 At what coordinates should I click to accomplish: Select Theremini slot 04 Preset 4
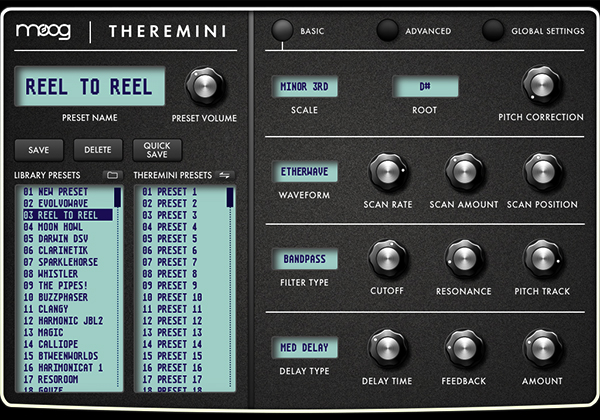tap(183, 227)
